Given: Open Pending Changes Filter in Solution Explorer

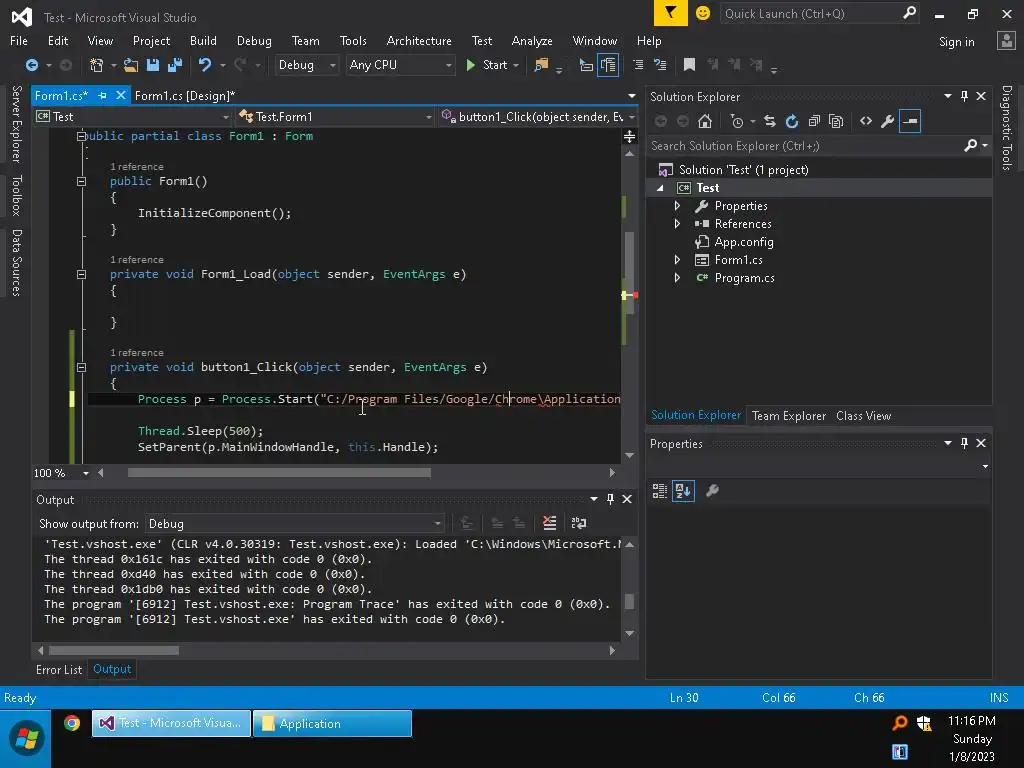Looking at the screenshot, I should [x=737, y=121].
